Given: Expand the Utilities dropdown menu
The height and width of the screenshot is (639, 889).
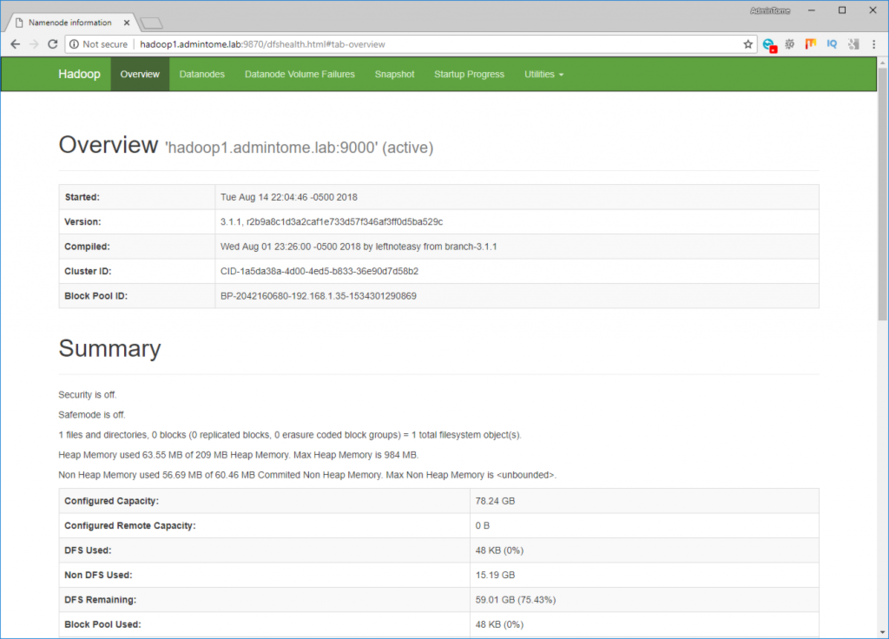Looking at the screenshot, I should [544, 74].
